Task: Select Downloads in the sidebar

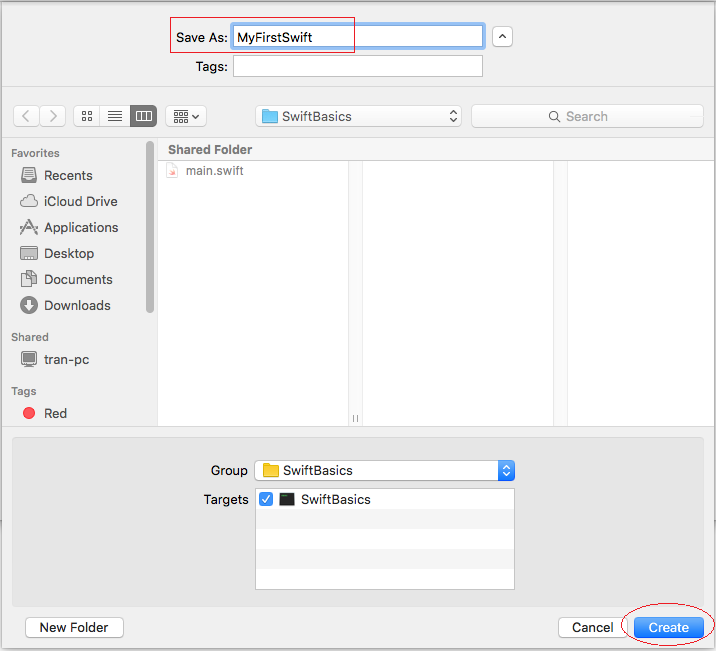Action: coord(77,305)
